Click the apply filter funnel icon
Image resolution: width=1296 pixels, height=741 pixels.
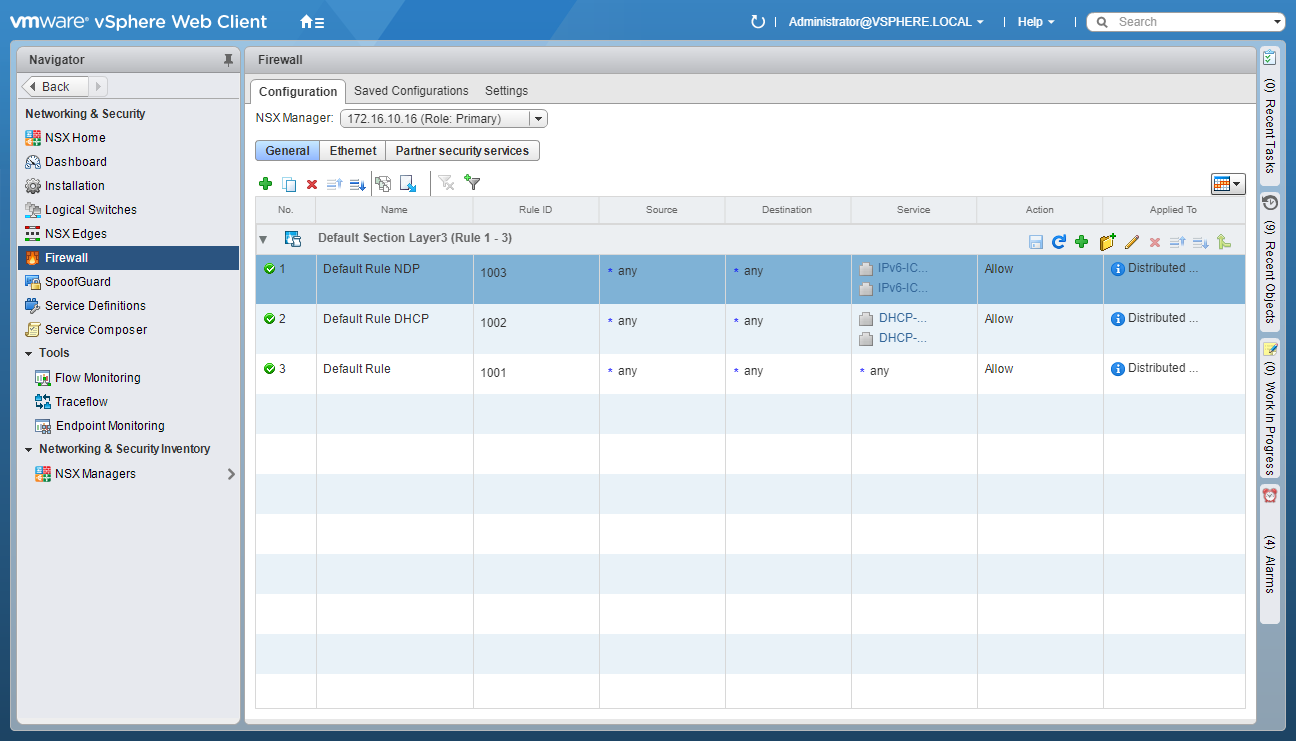473,183
